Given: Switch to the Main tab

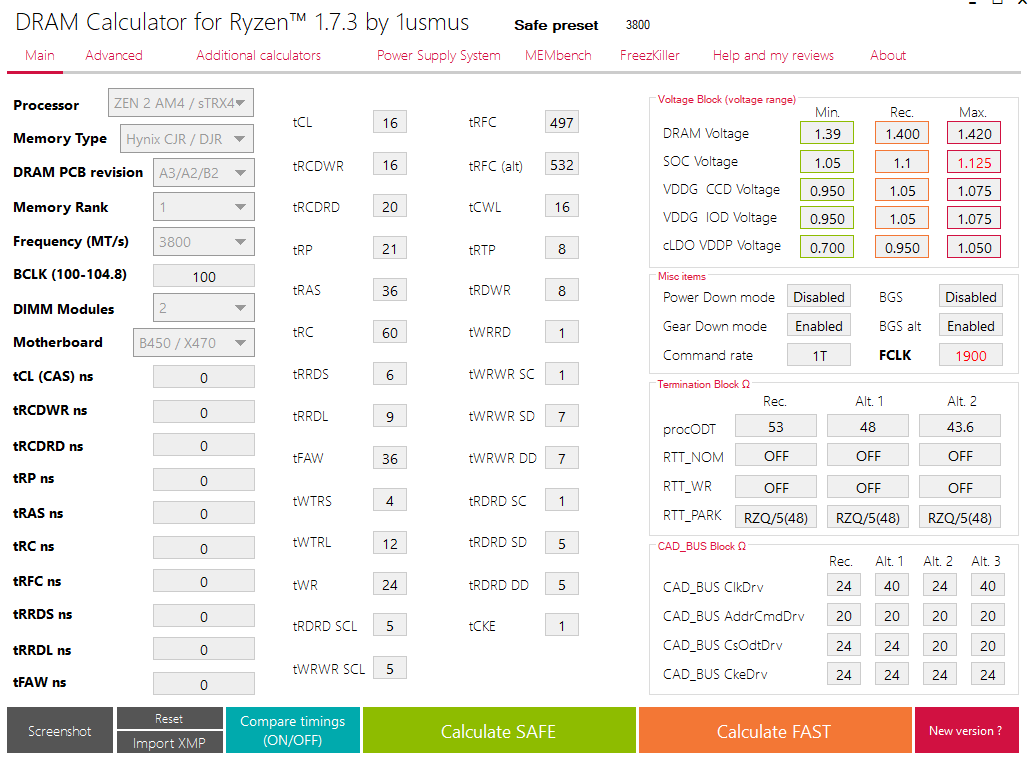Looking at the screenshot, I should (39, 56).
